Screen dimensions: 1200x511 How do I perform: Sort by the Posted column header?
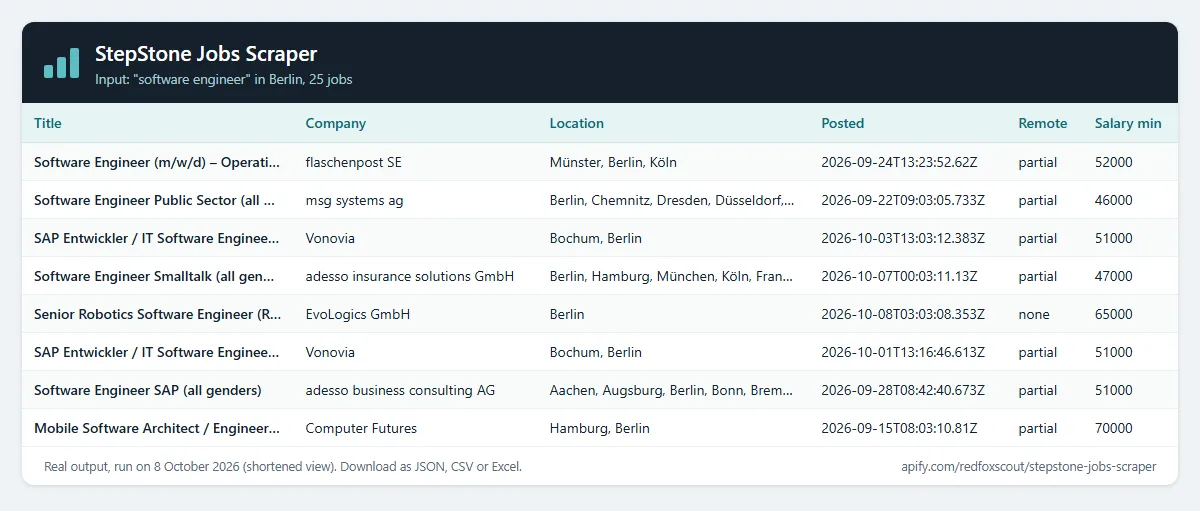[x=843, y=123]
